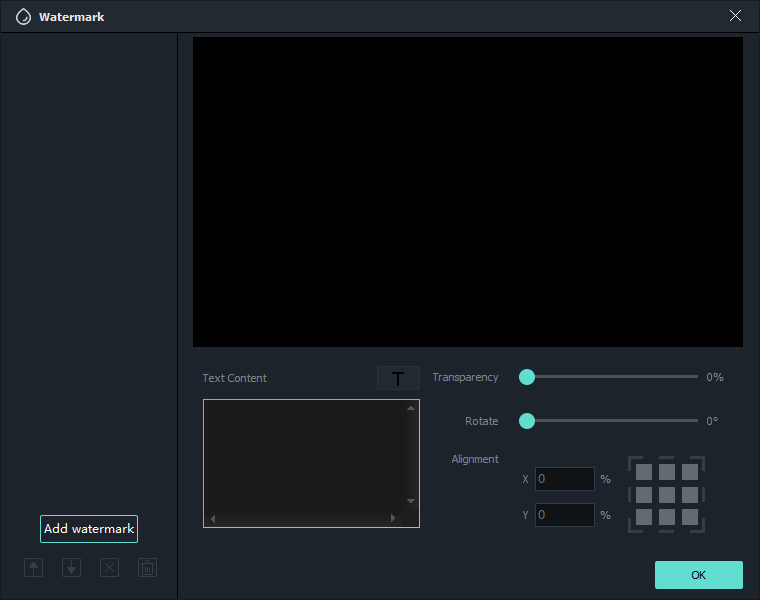Close the Watermark dialog

tap(735, 16)
